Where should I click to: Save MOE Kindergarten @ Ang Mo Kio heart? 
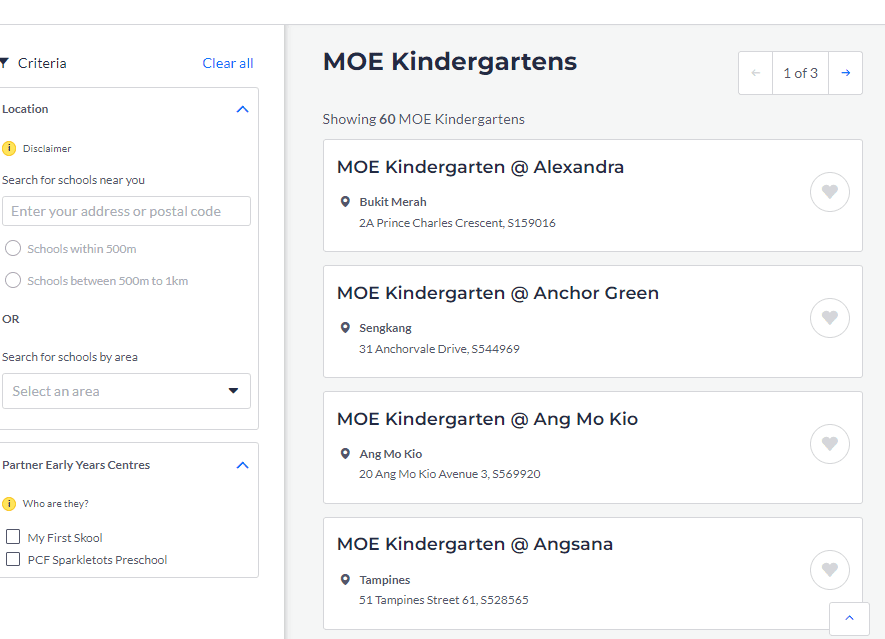829,444
